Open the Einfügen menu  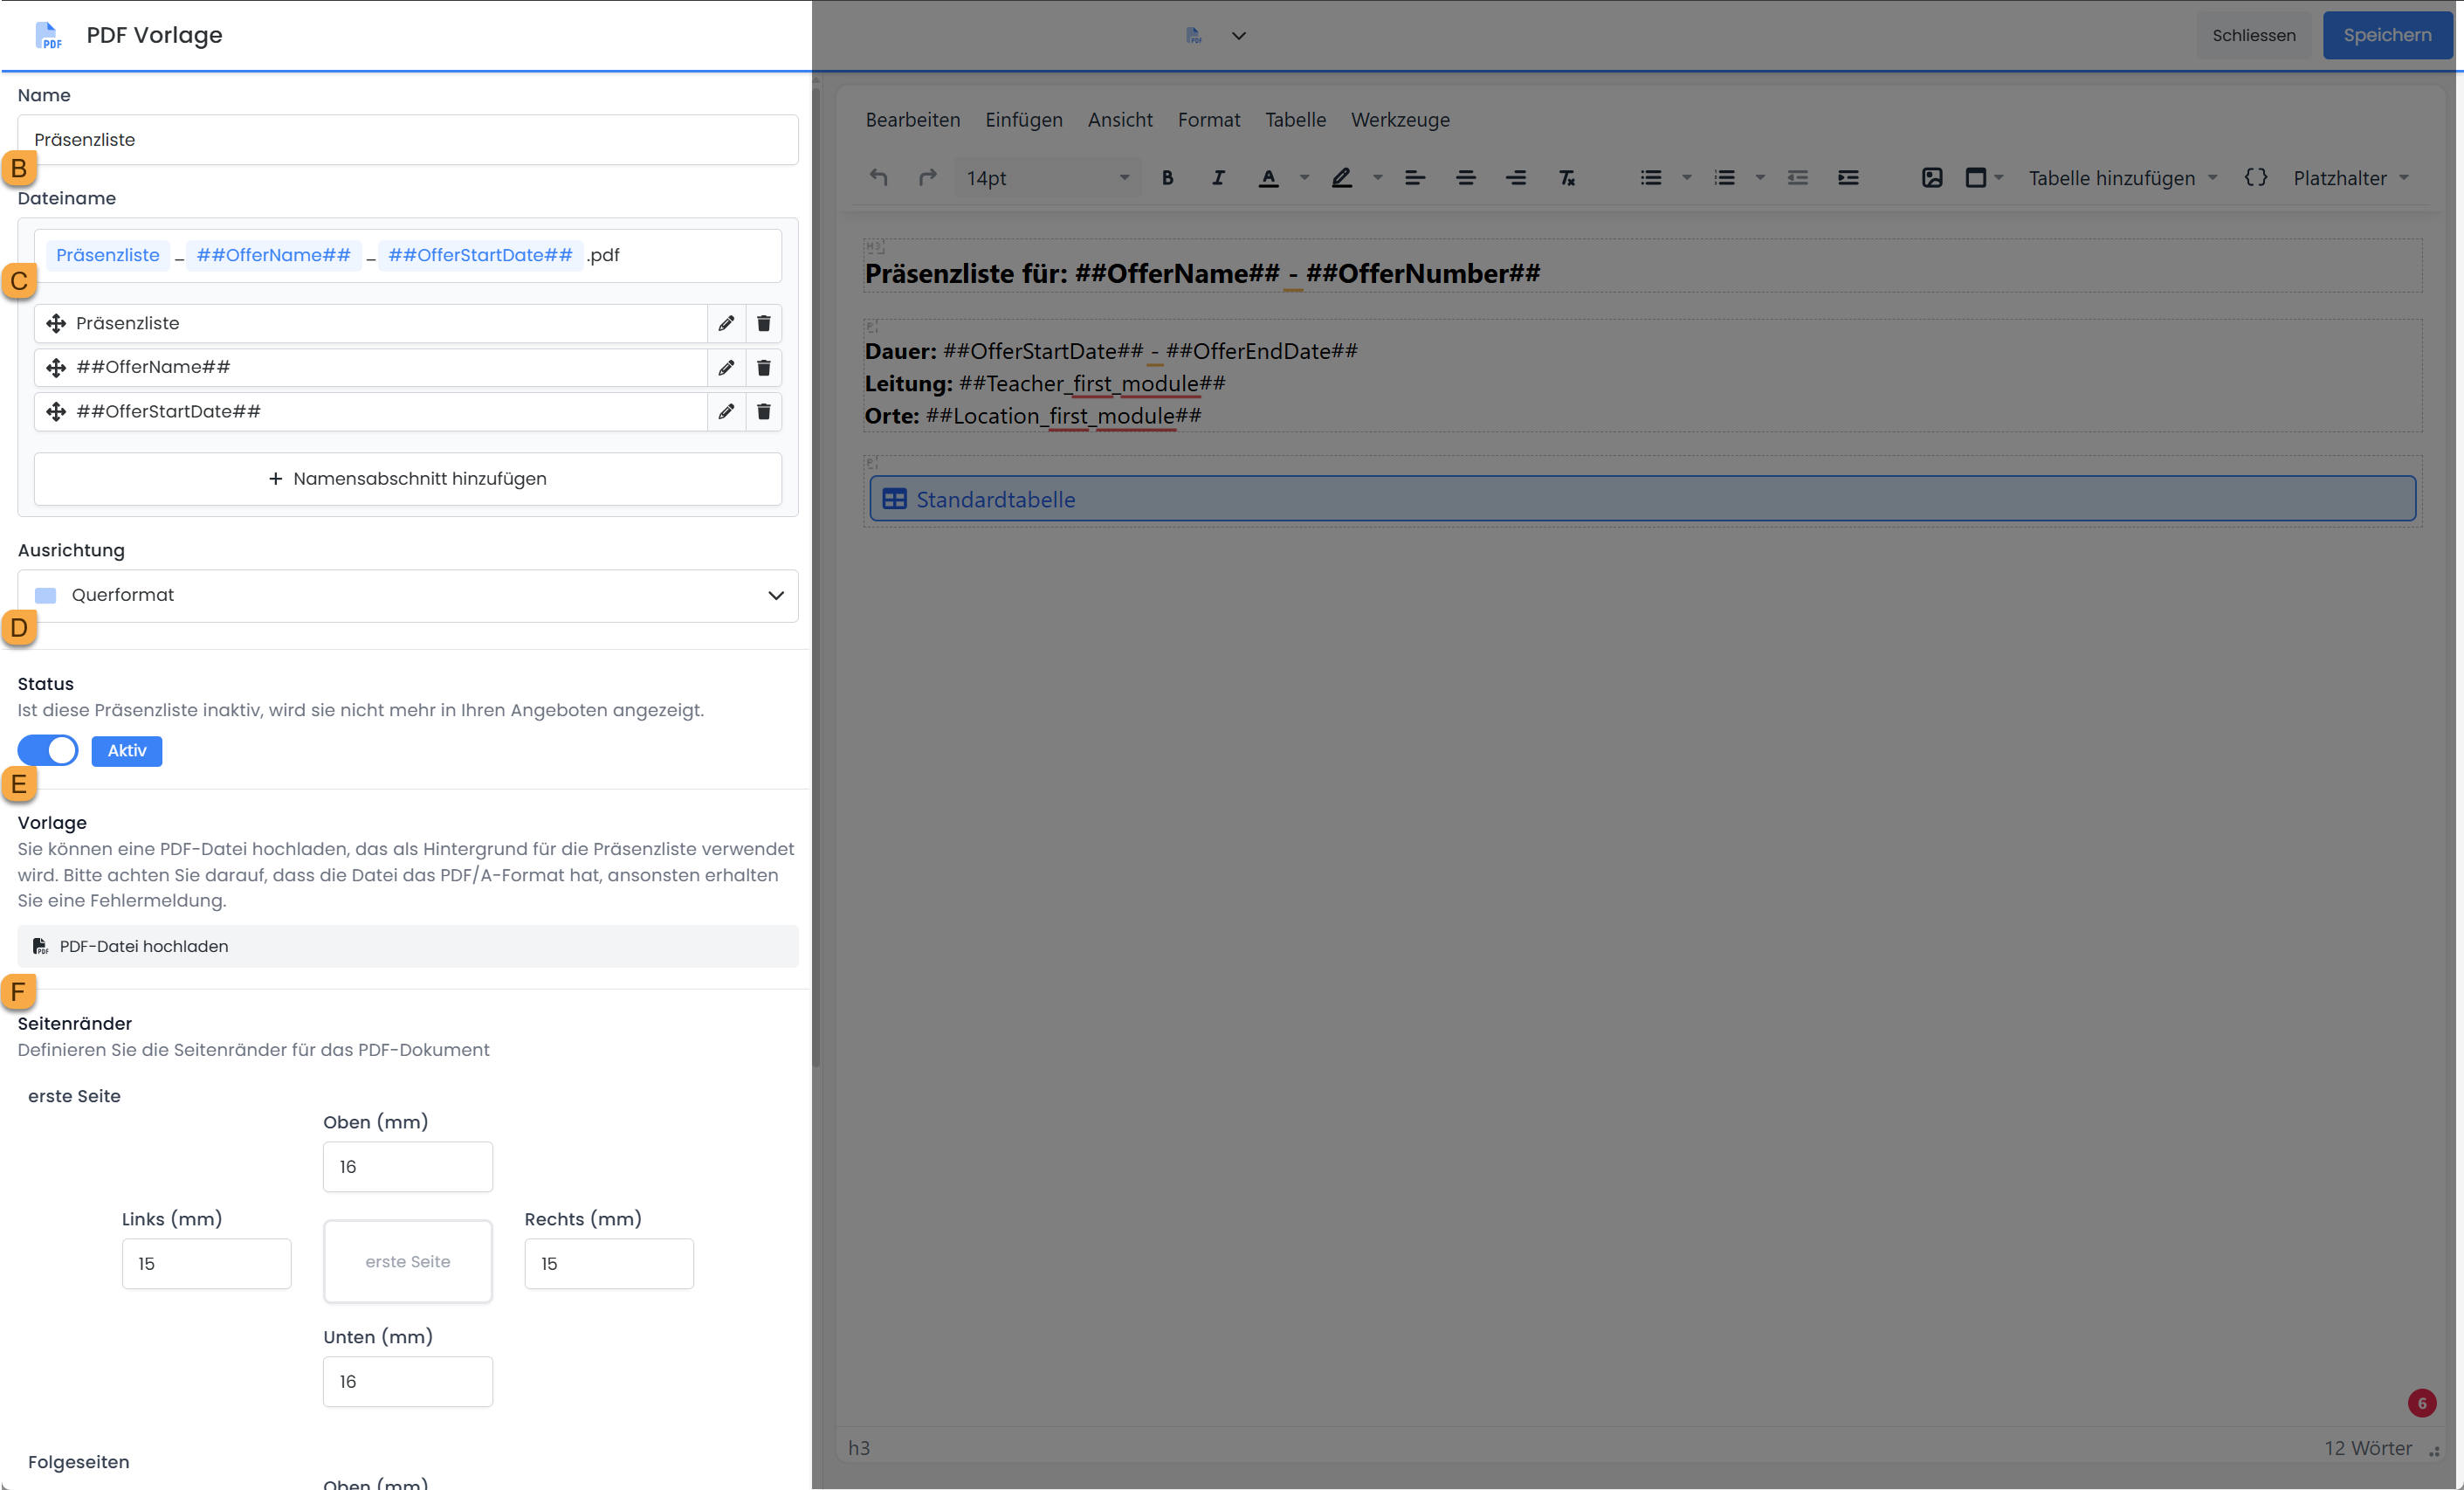1023,120
